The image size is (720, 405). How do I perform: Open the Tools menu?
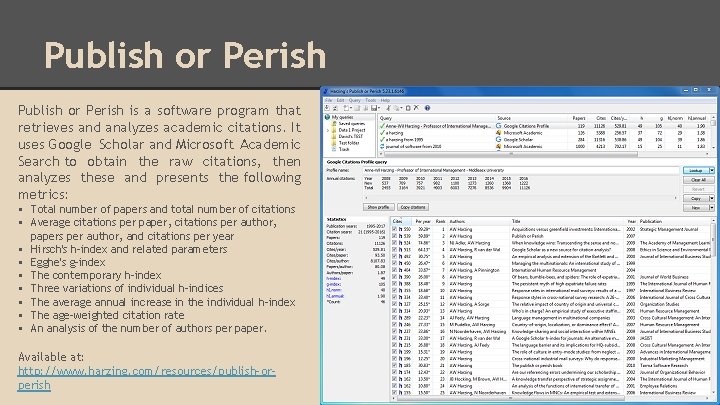click(x=371, y=100)
